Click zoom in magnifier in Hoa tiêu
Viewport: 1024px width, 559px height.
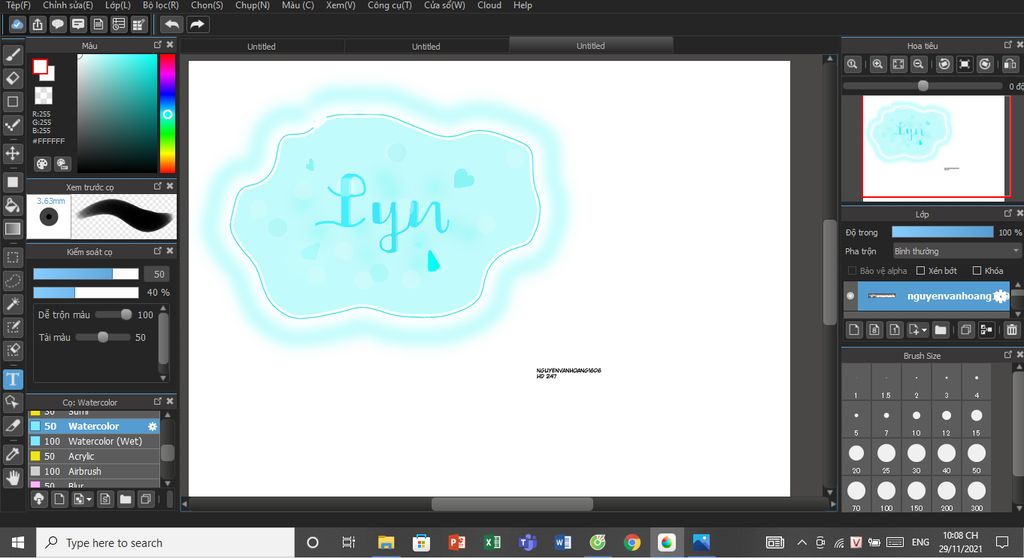coord(877,64)
